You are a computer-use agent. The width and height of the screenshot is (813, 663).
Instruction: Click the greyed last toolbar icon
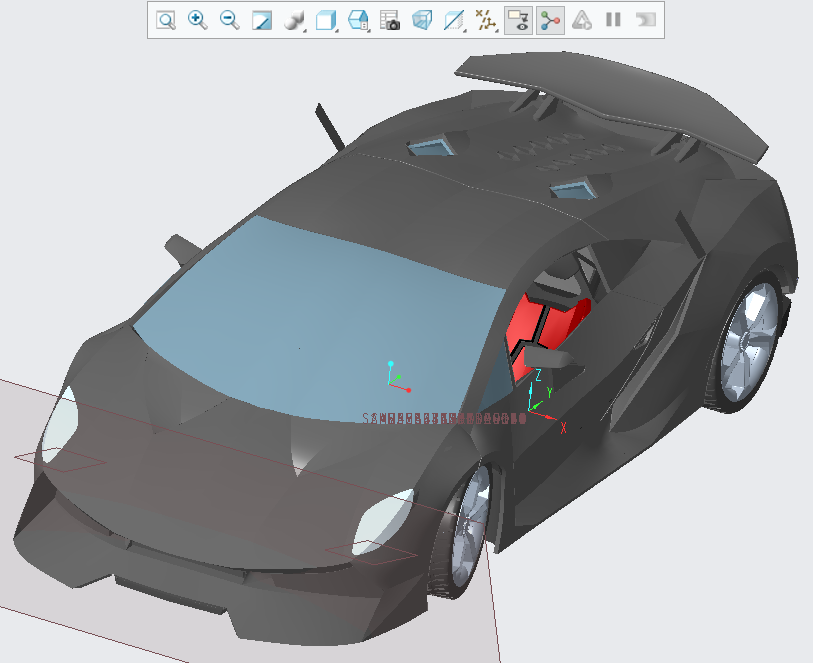646,20
